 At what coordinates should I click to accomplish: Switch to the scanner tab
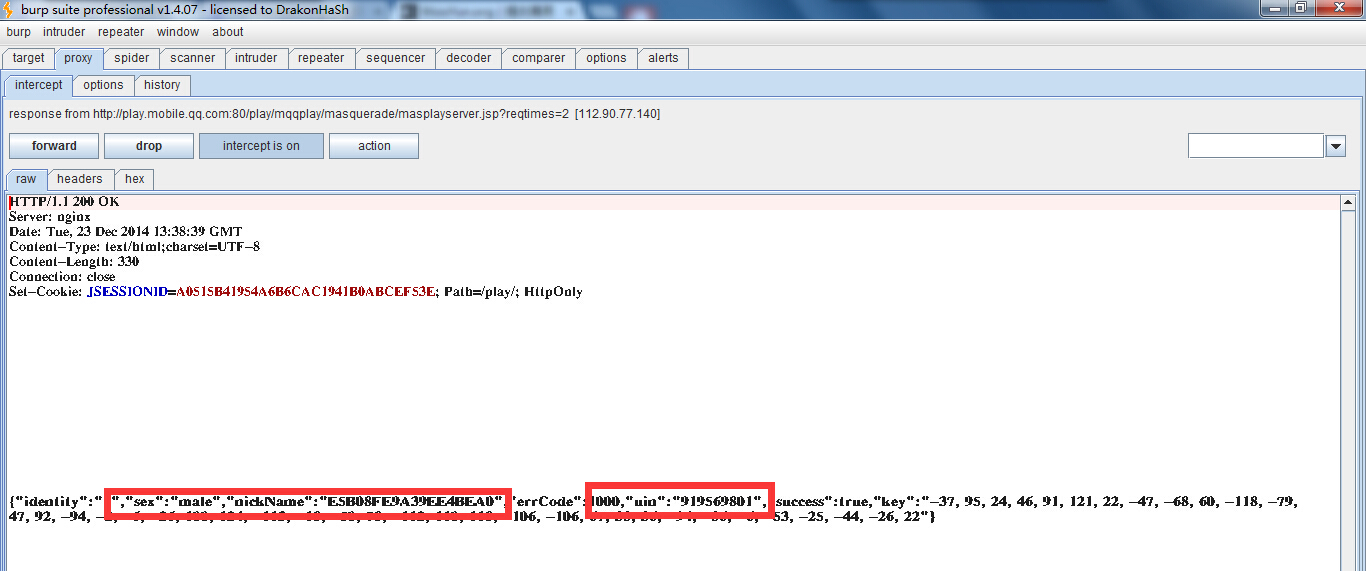(192, 58)
